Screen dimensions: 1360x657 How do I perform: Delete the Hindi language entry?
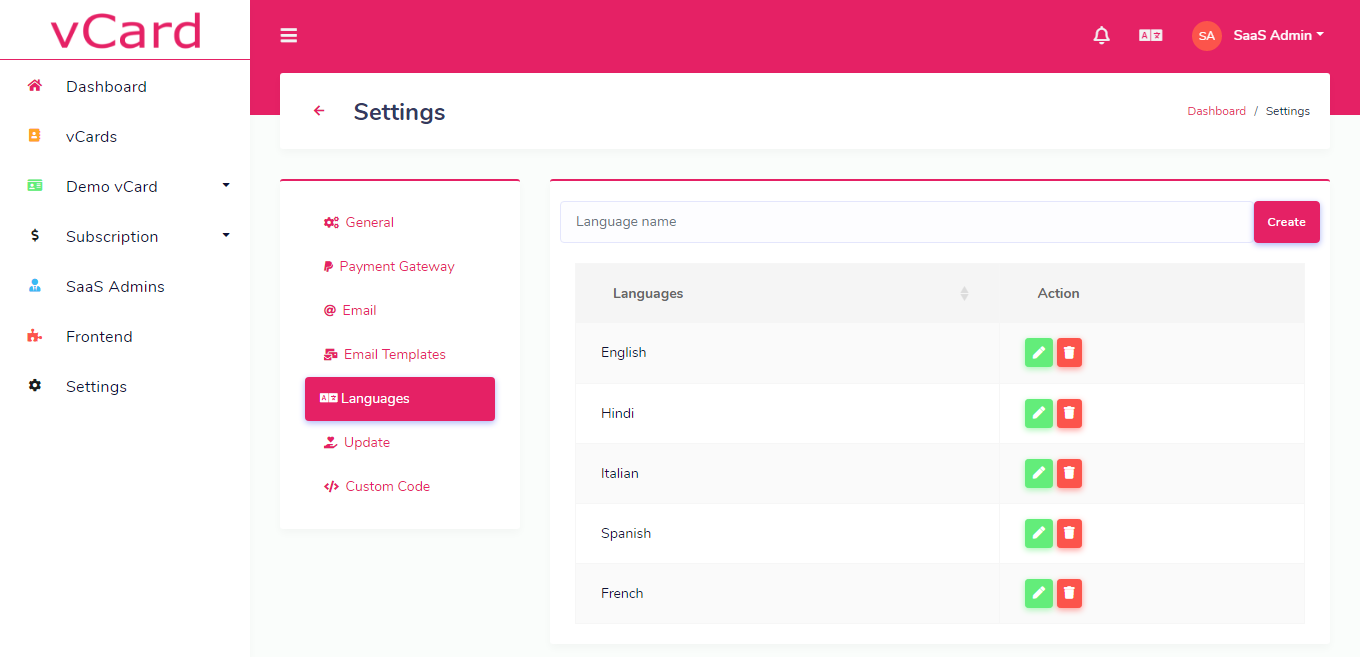point(1069,413)
